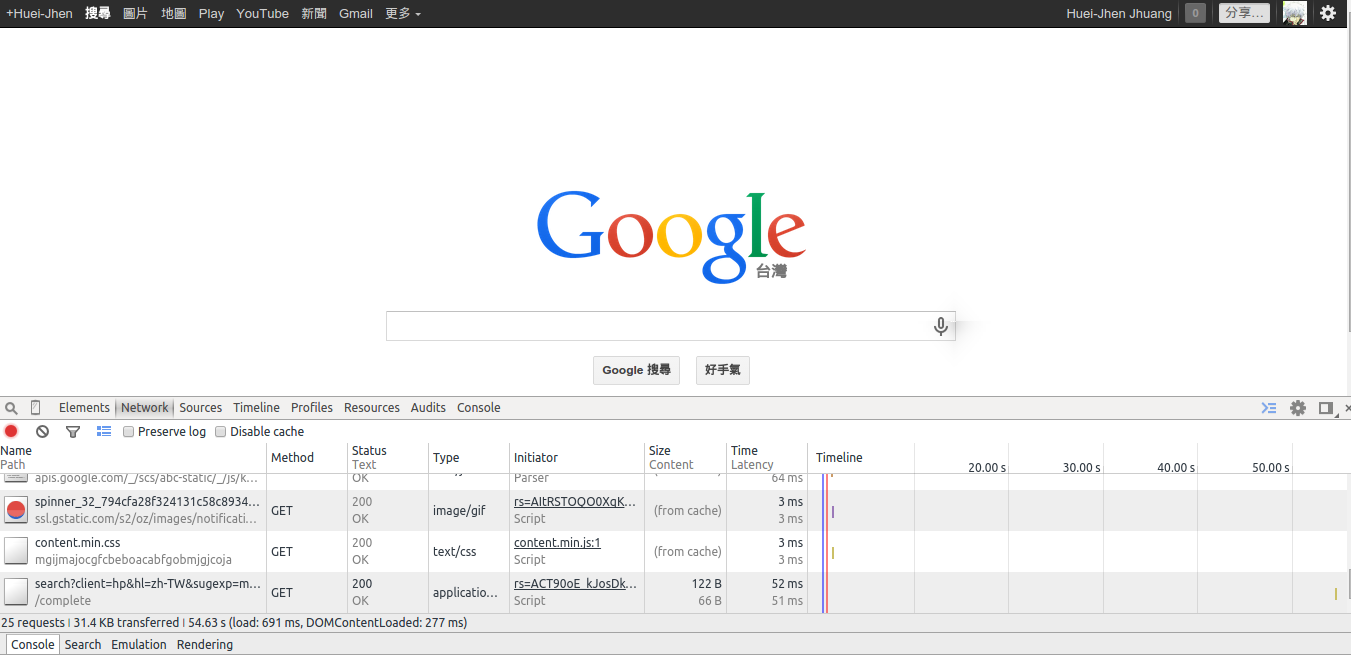Click the timeline bar of search request
This screenshot has height=655, width=1351.
(x=1335, y=594)
